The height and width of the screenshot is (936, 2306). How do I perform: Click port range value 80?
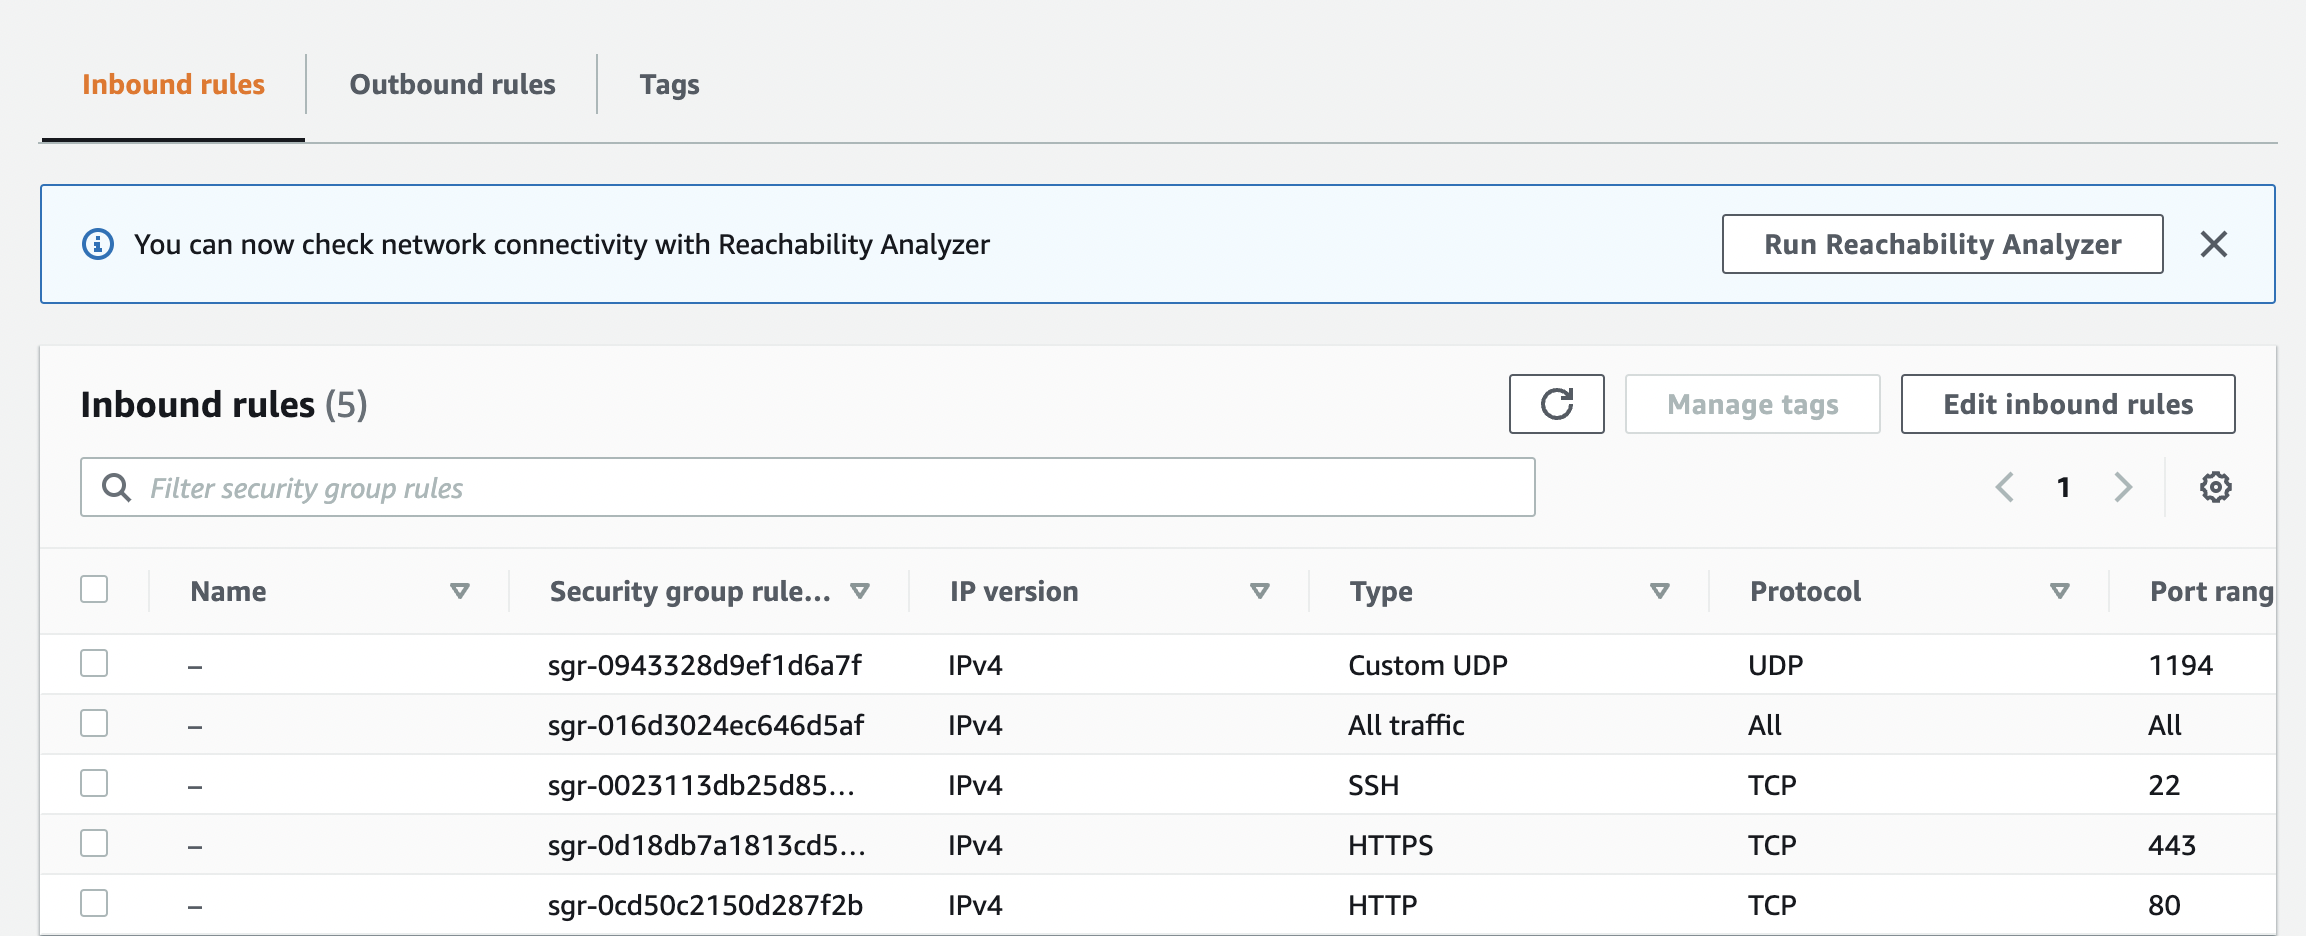pos(2164,905)
